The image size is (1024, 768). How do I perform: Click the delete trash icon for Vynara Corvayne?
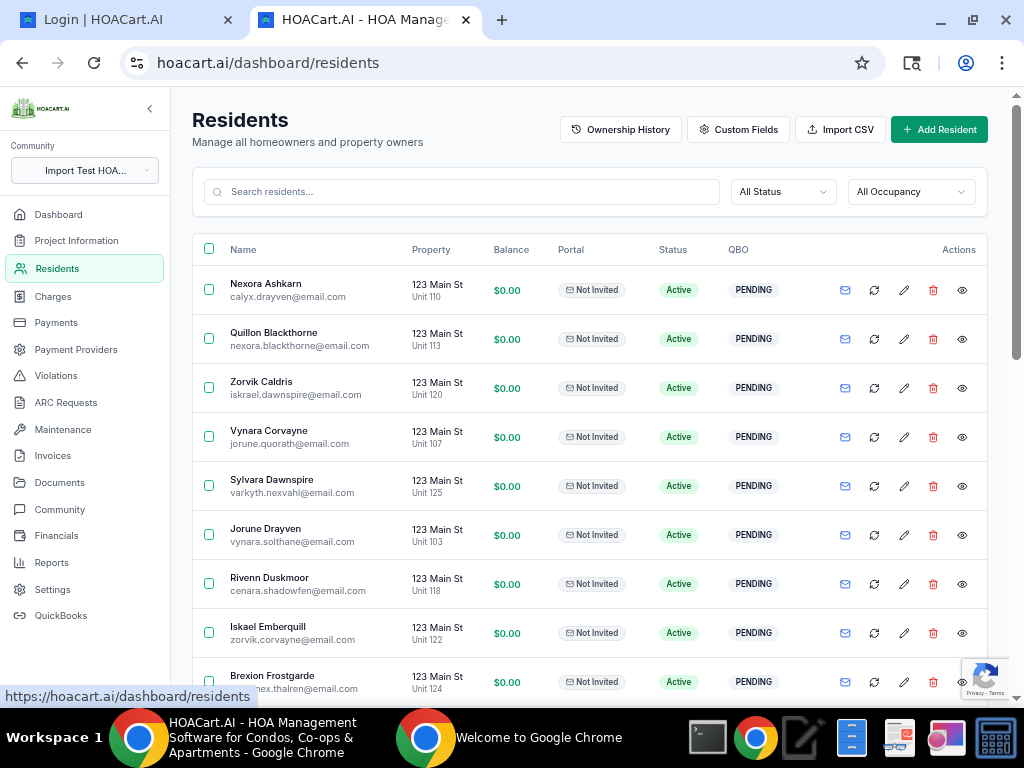click(x=933, y=437)
